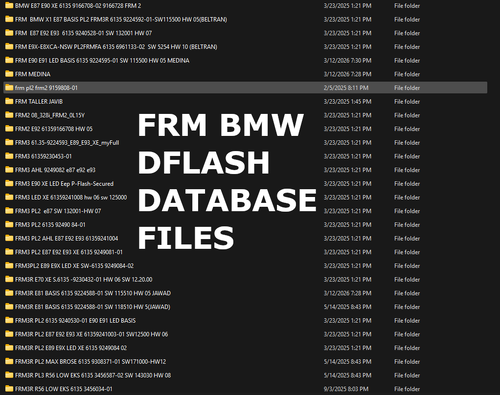Viewport: 500px width, 395px height.
Task: Select the FRM TALLER JAVIB folder icon
Action: point(9,101)
